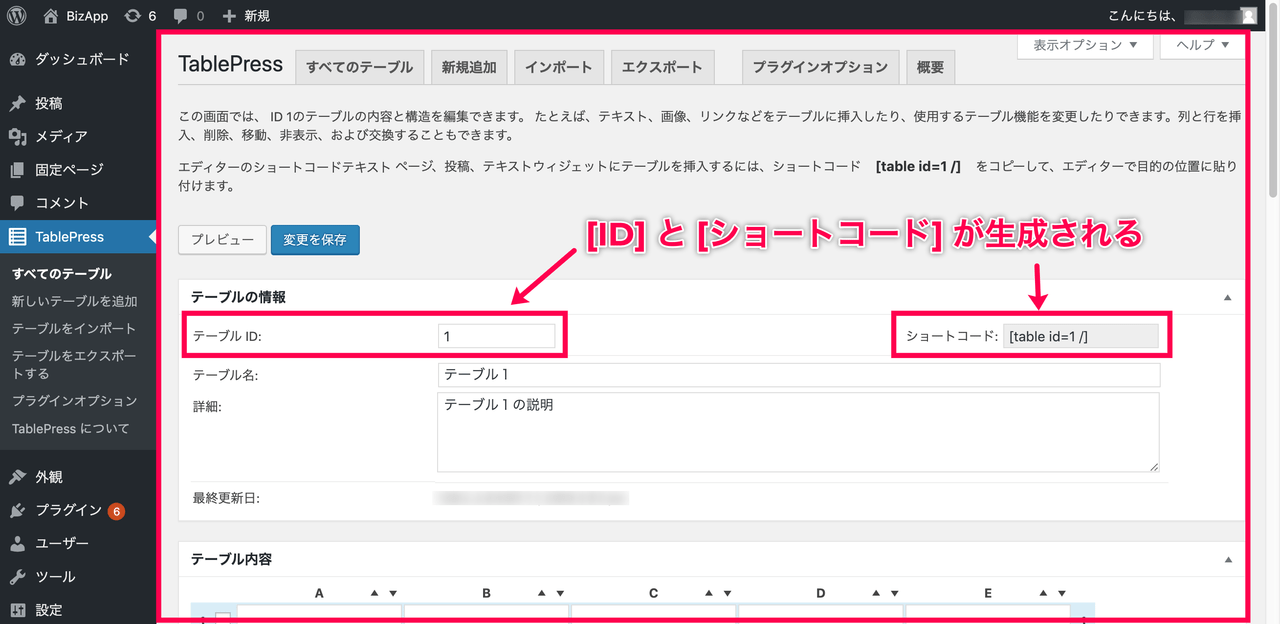
Task: Click the テーブル名 input field
Action: [x=798, y=375]
